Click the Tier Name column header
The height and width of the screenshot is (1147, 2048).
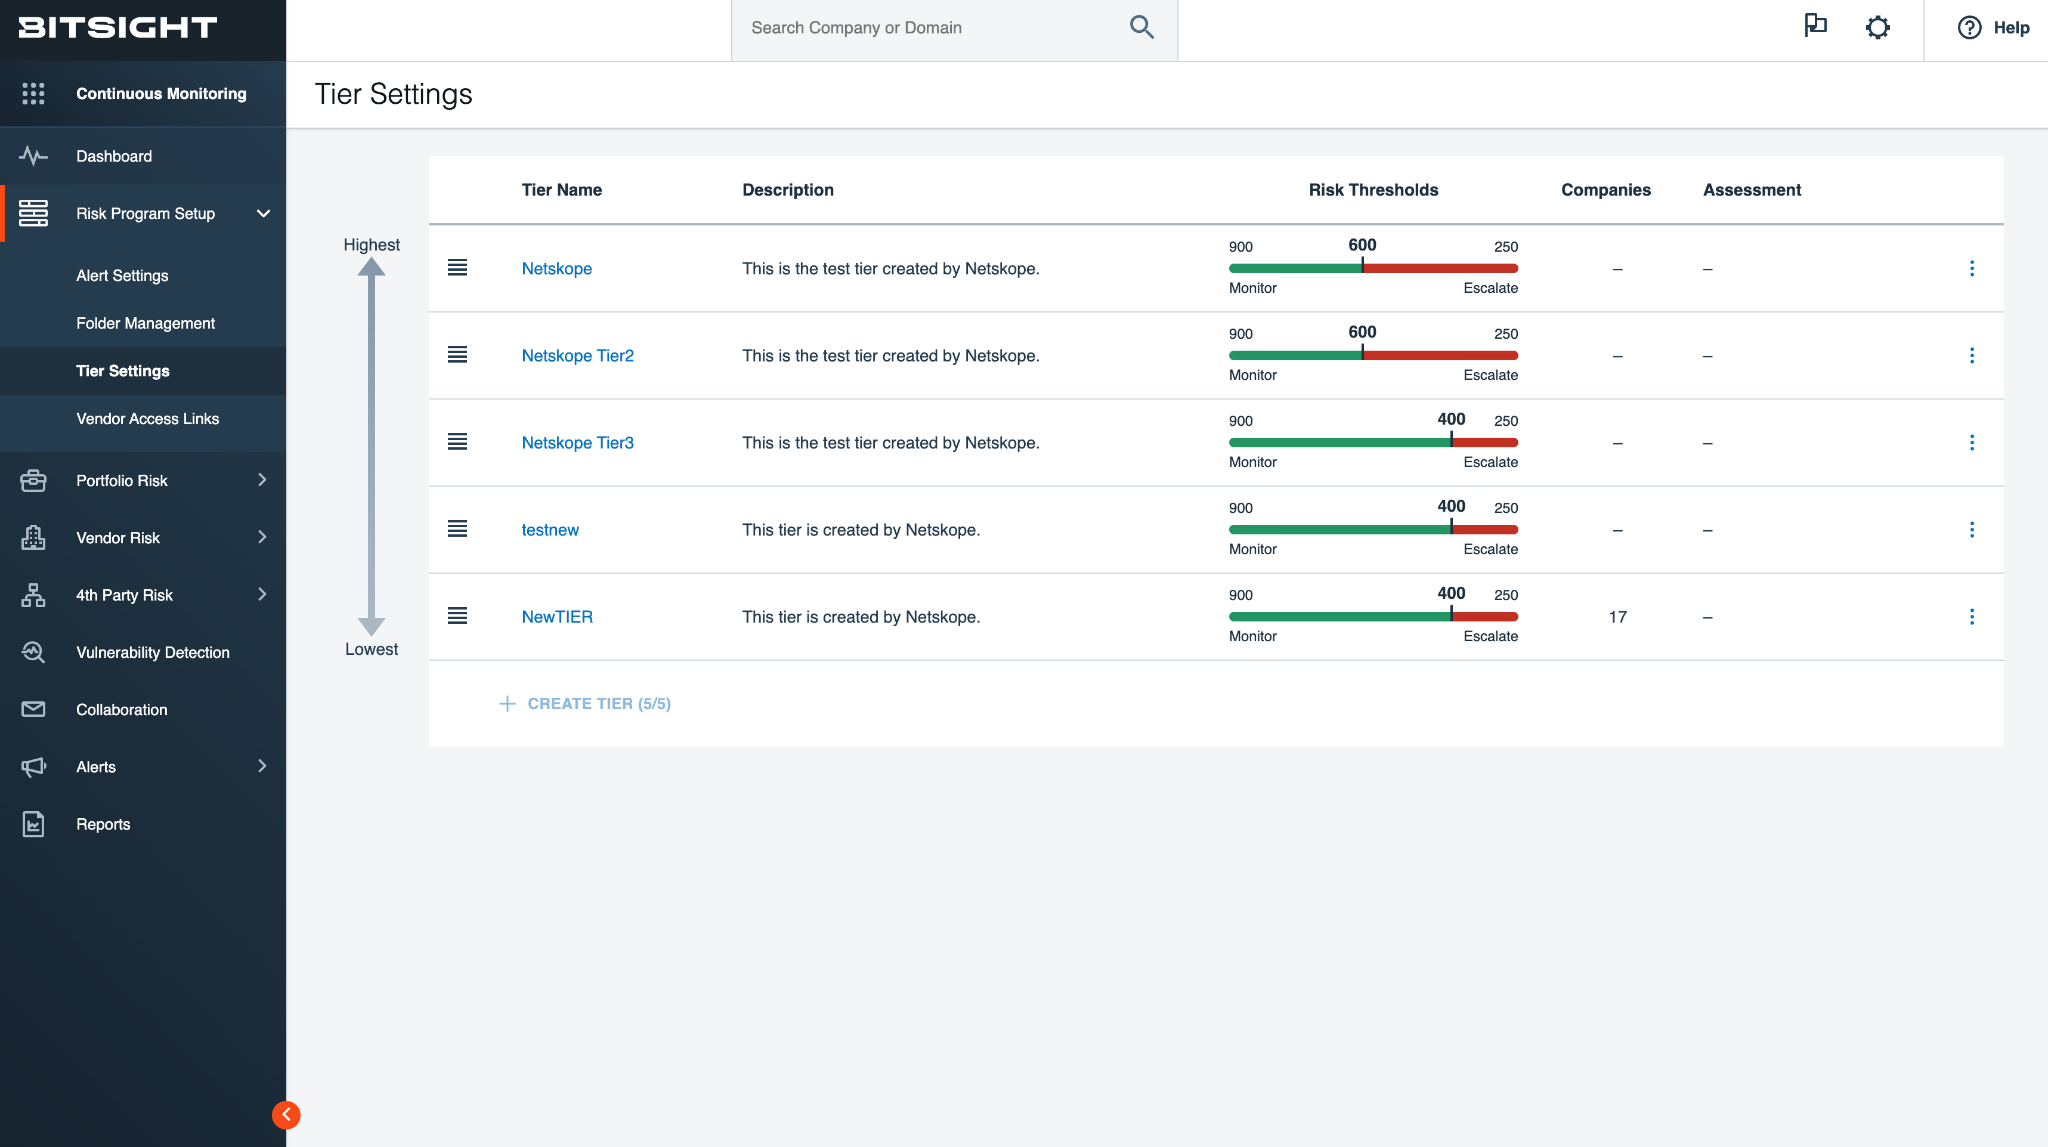point(561,190)
